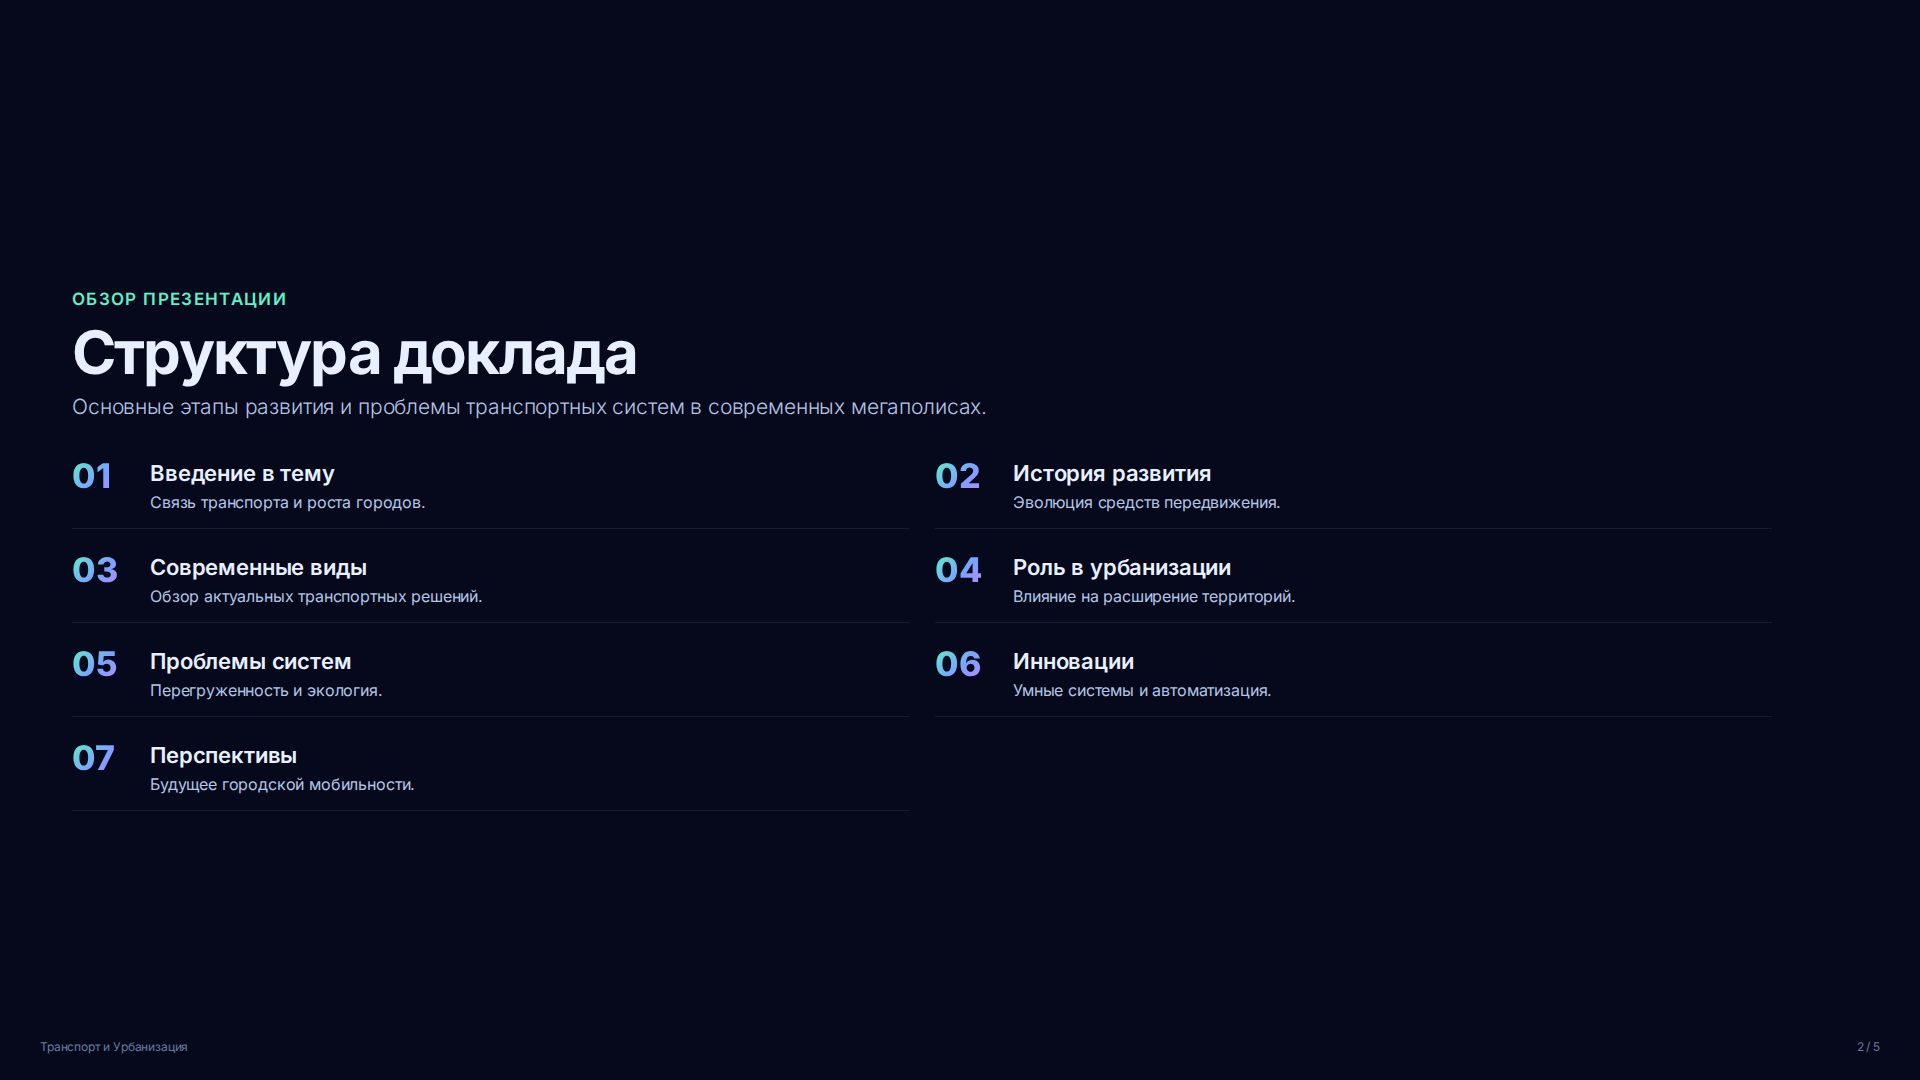Select 'Современные виды' item title

pos(258,568)
